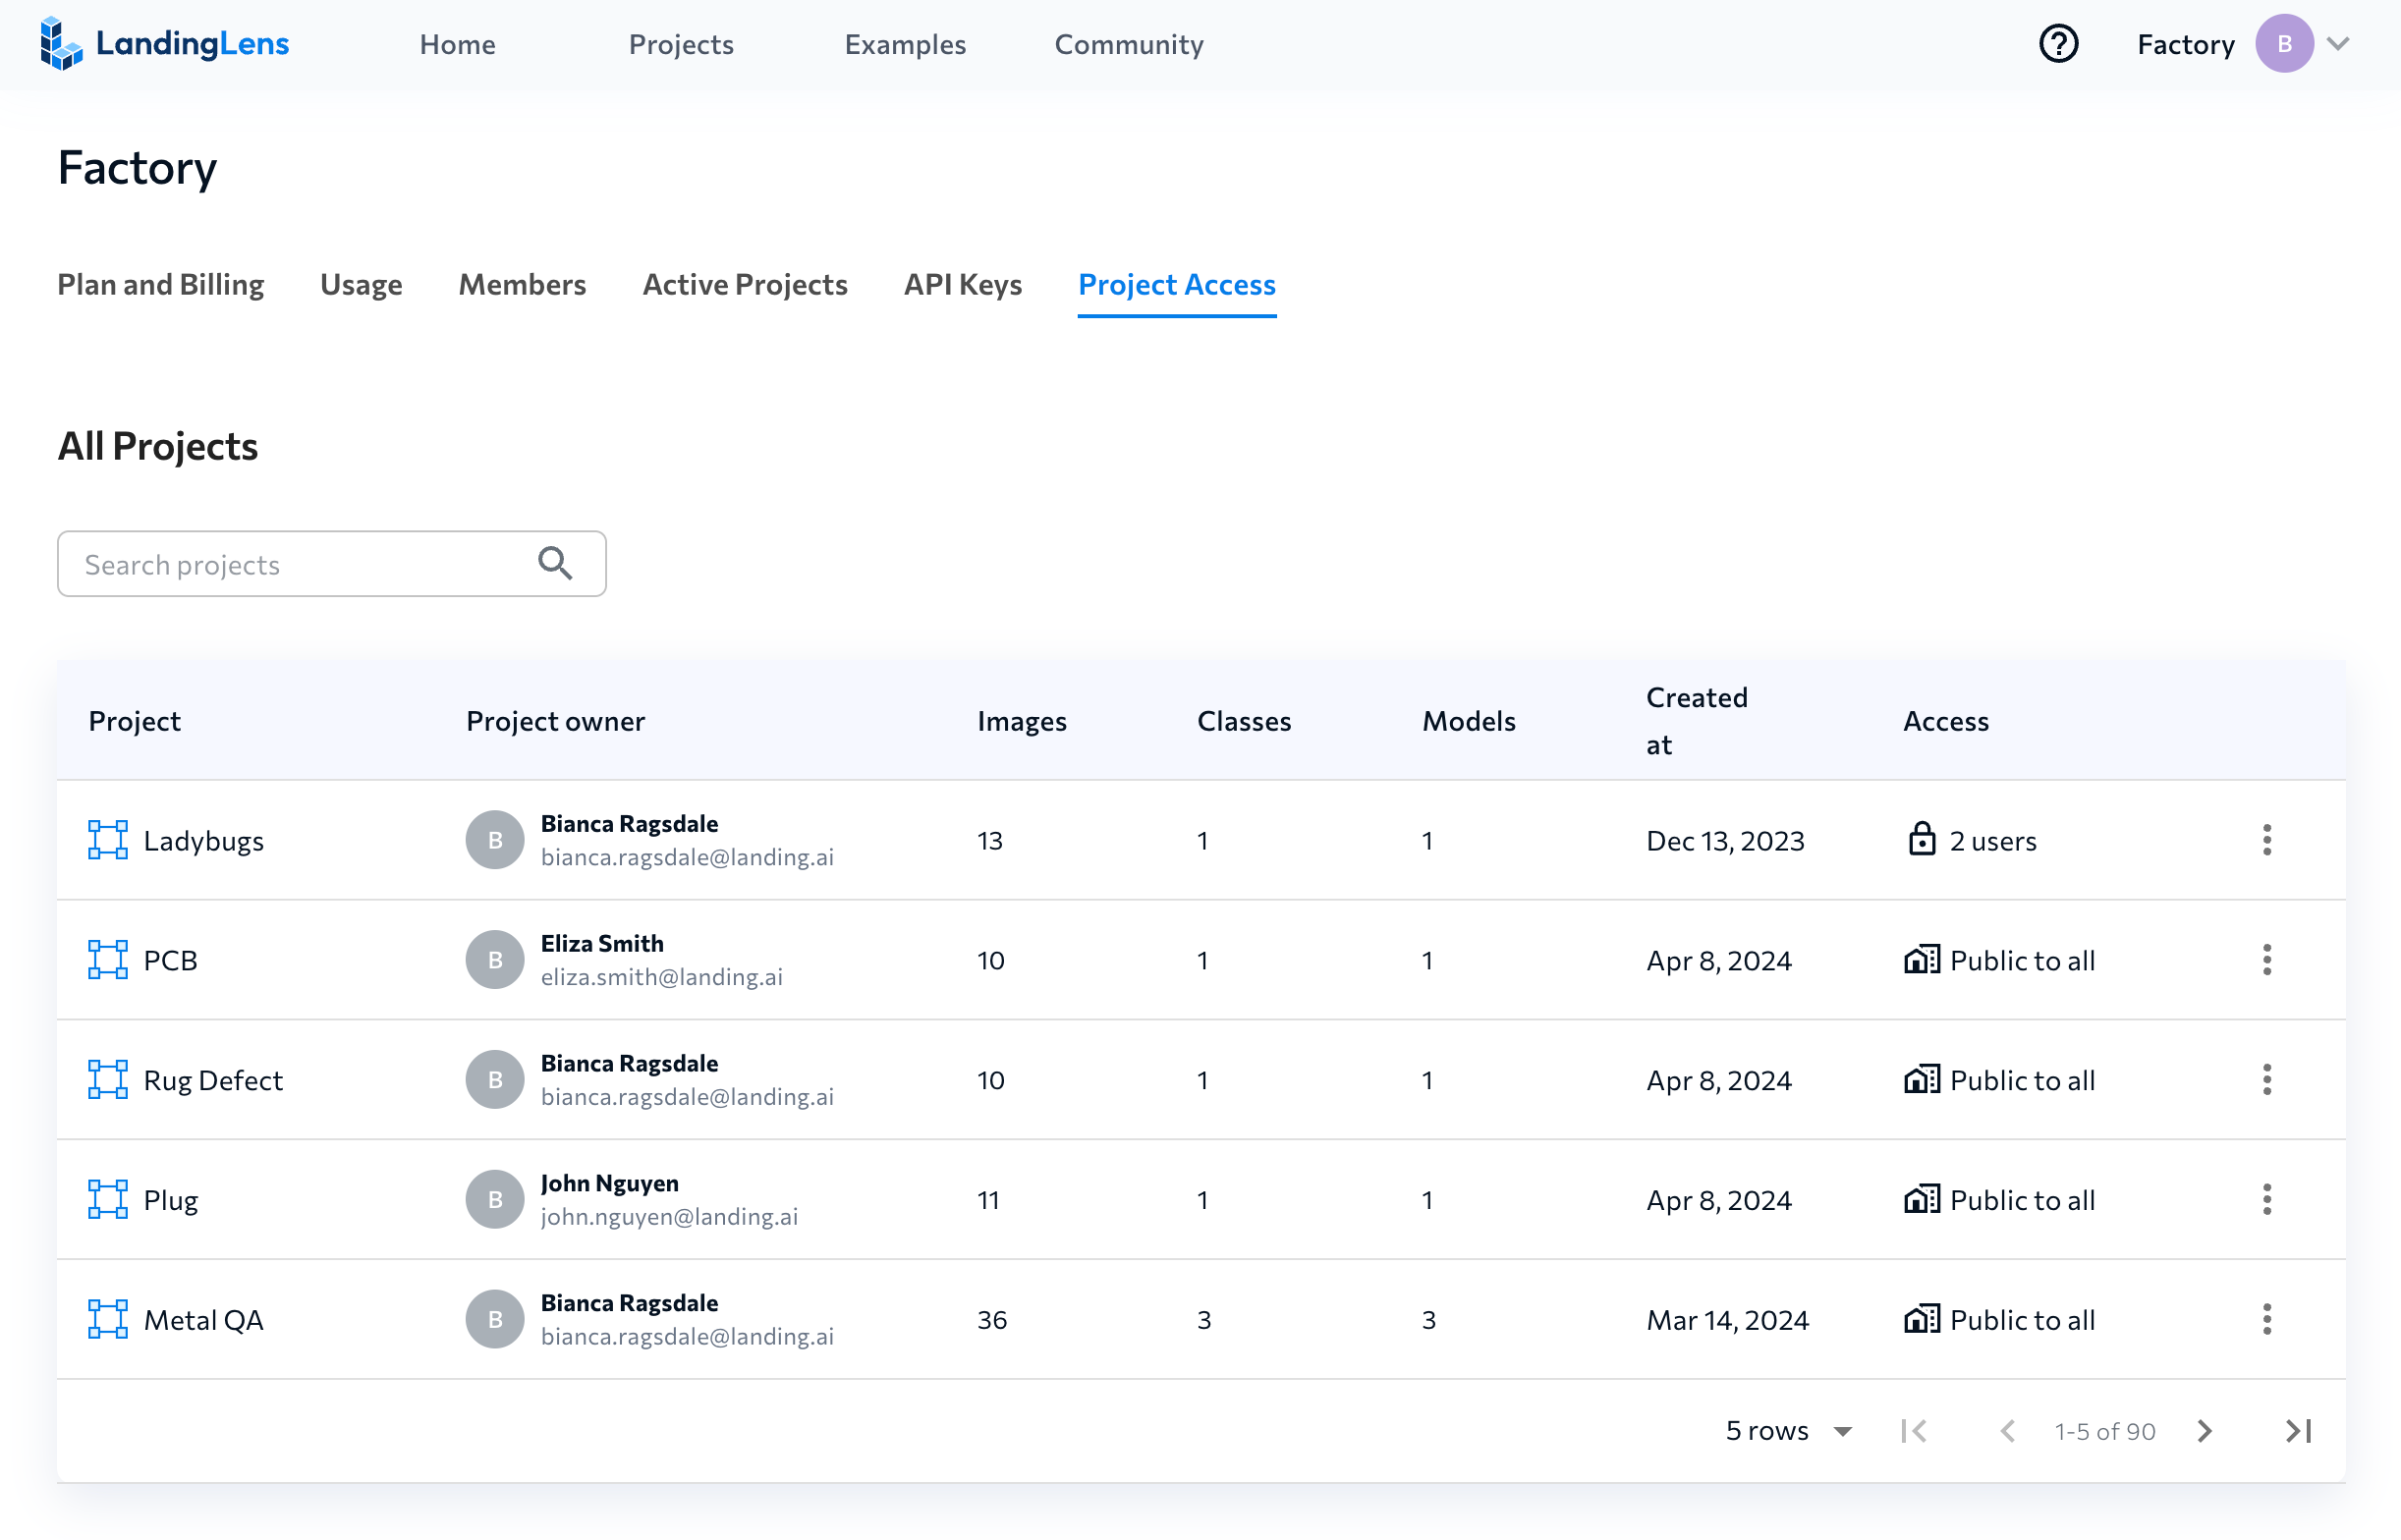2401x1540 pixels.
Task: Click the LandingLens logo
Action: 165,44
